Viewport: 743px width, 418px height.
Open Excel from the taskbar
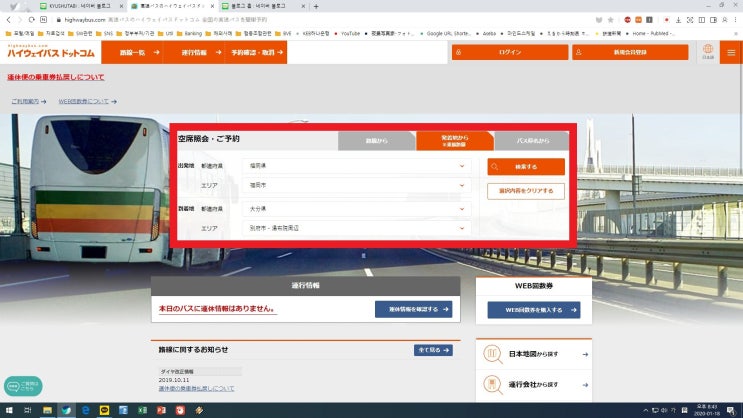click(x=142, y=410)
